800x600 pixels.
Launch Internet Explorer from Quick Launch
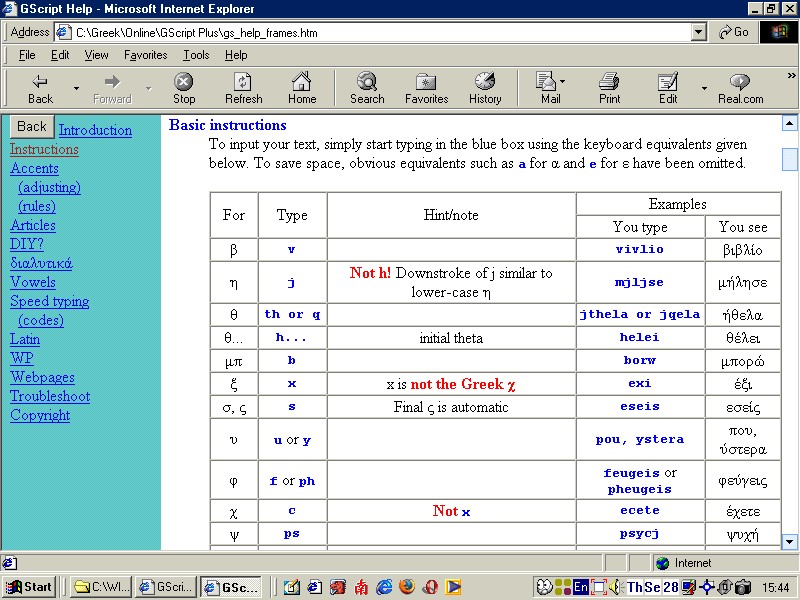point(384,587)
